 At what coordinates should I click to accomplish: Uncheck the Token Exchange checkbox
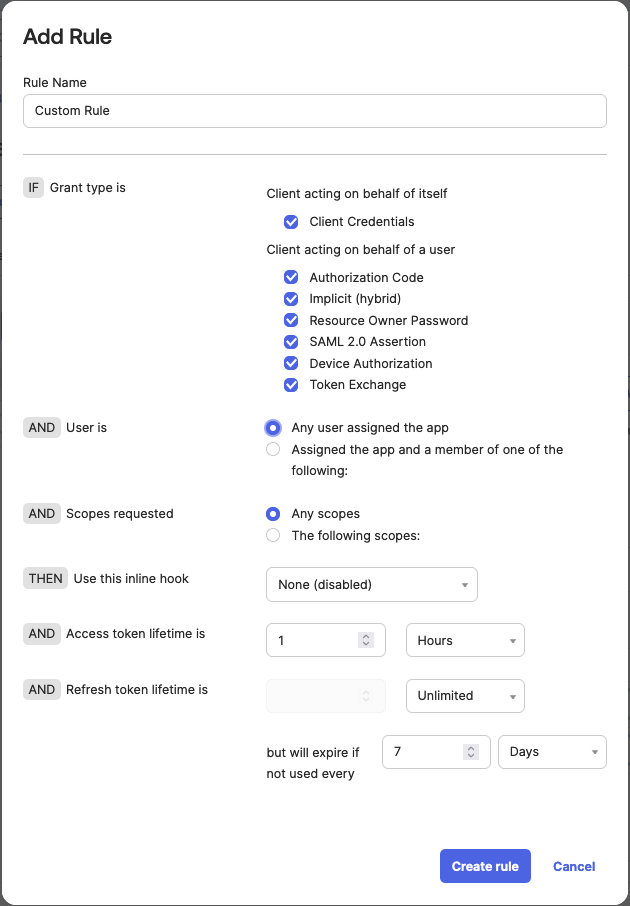point(291,385)
